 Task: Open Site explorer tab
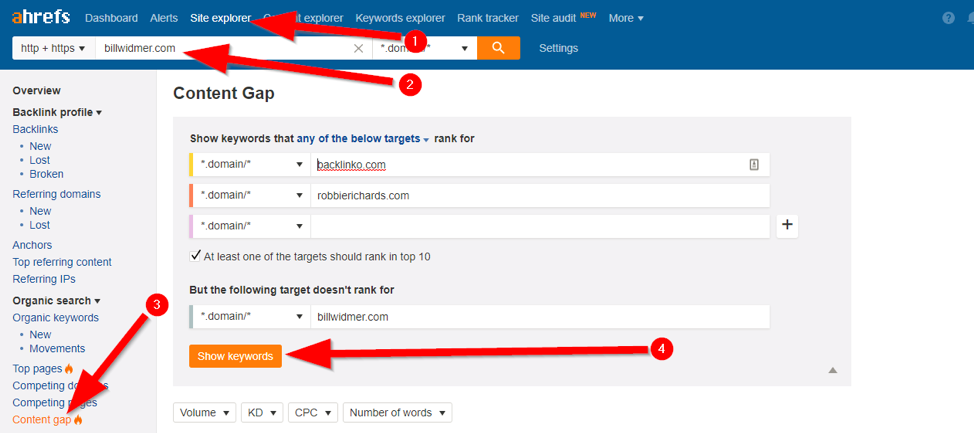coord(221,18)
